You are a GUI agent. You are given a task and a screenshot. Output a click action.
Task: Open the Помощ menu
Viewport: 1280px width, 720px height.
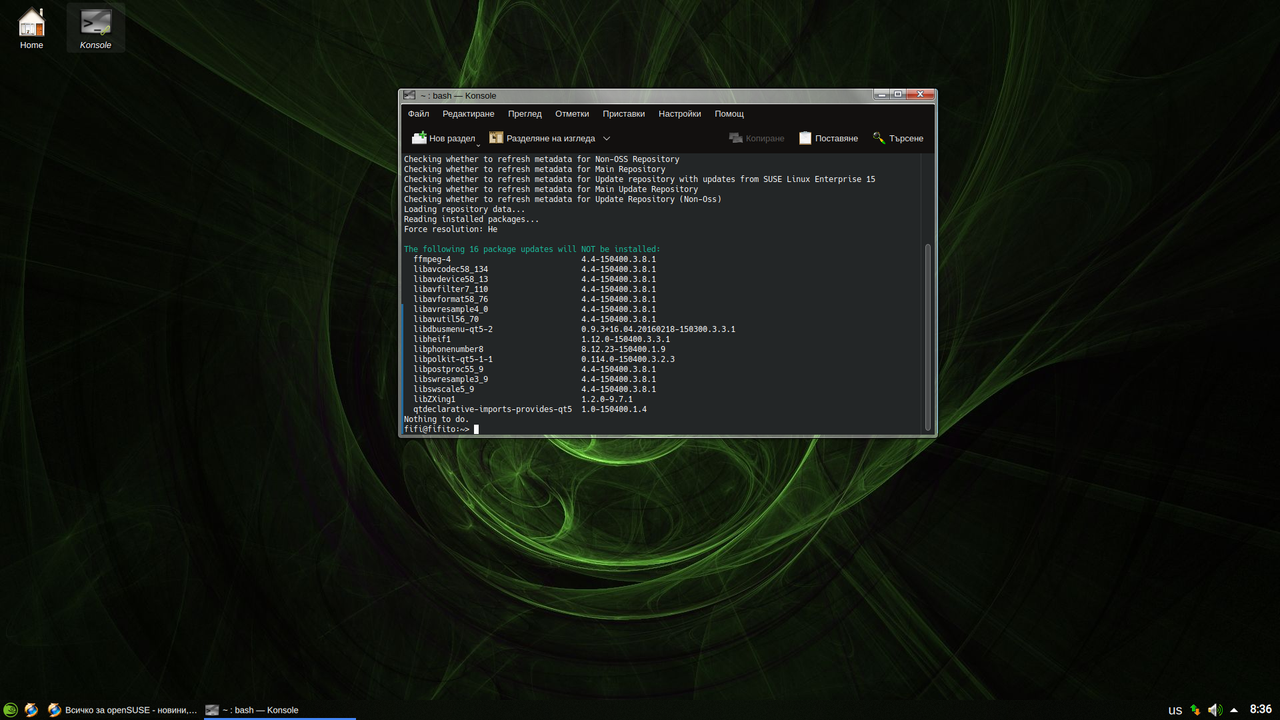[729, 114]
